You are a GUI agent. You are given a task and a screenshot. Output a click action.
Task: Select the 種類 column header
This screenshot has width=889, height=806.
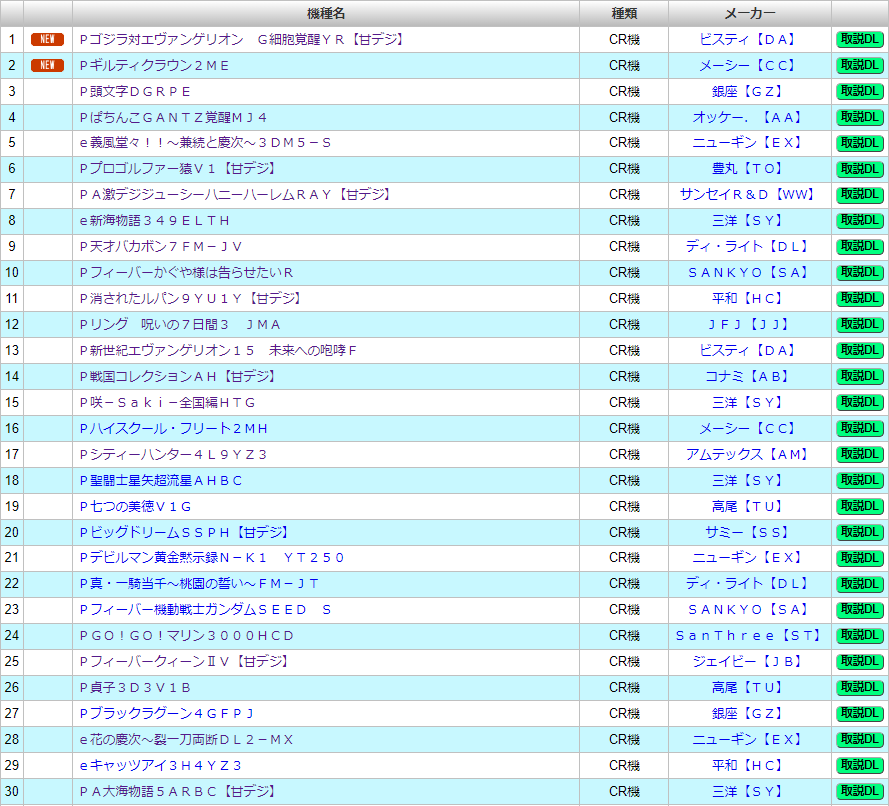pos(624,14)
